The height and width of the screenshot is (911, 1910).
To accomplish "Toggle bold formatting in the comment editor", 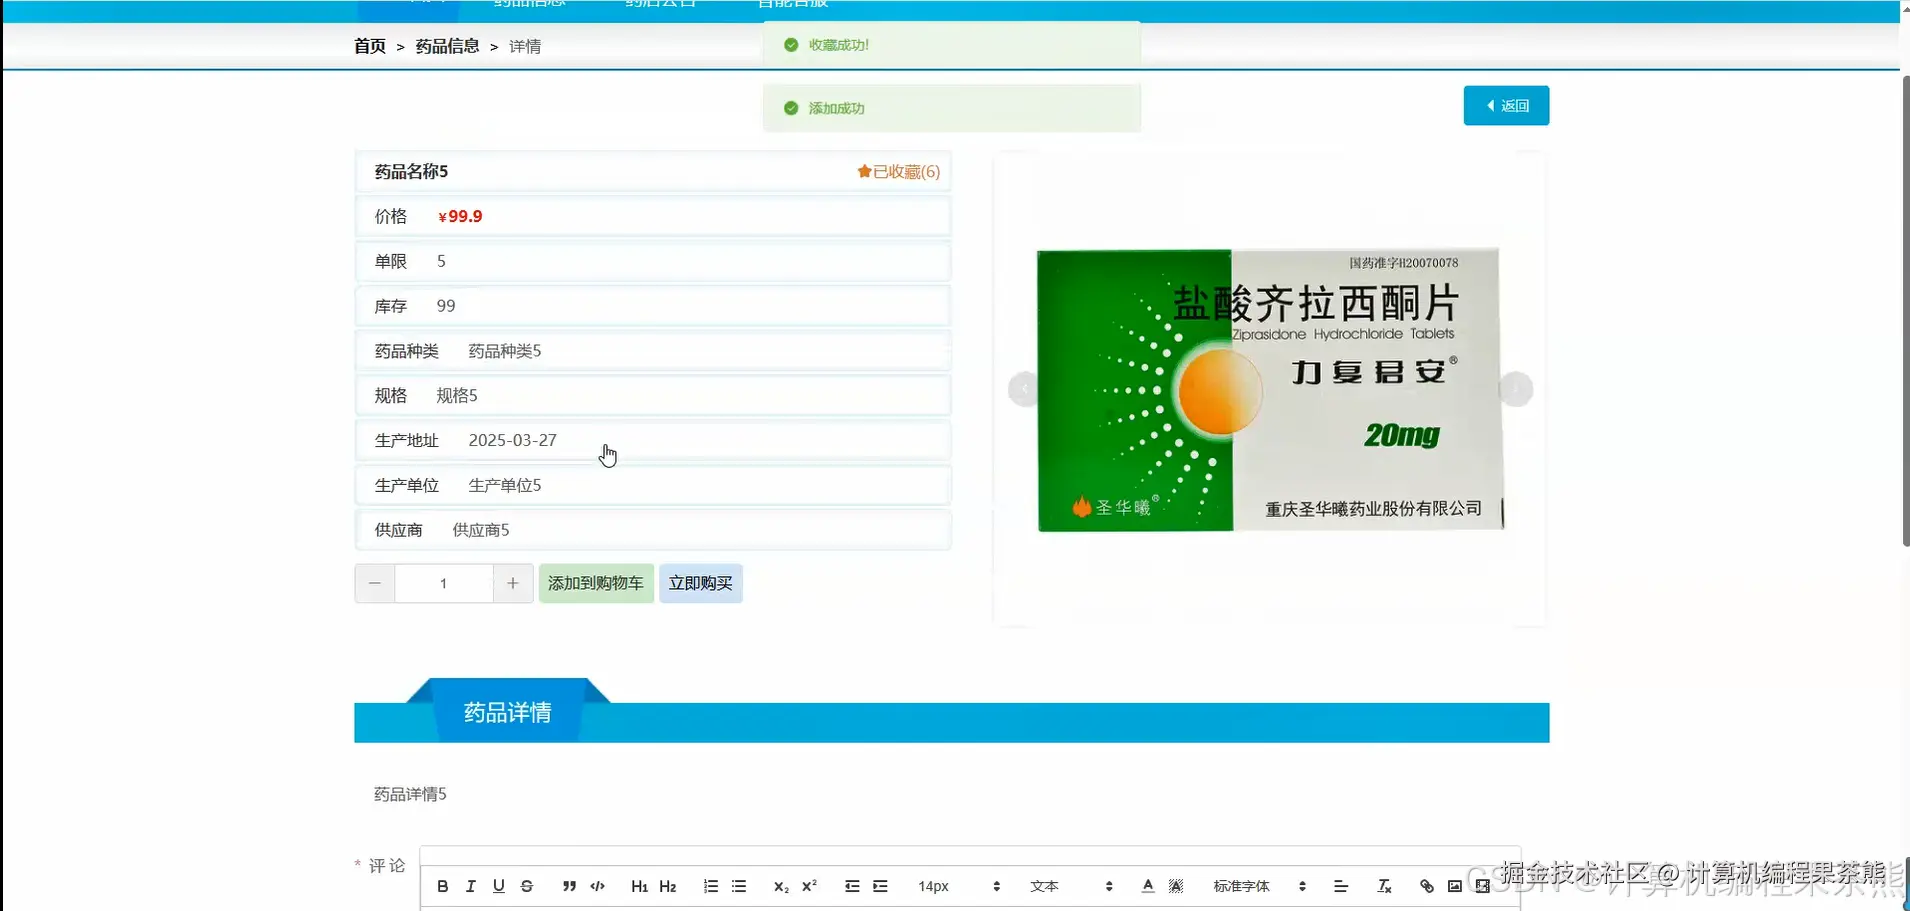I will click(441, 886).
